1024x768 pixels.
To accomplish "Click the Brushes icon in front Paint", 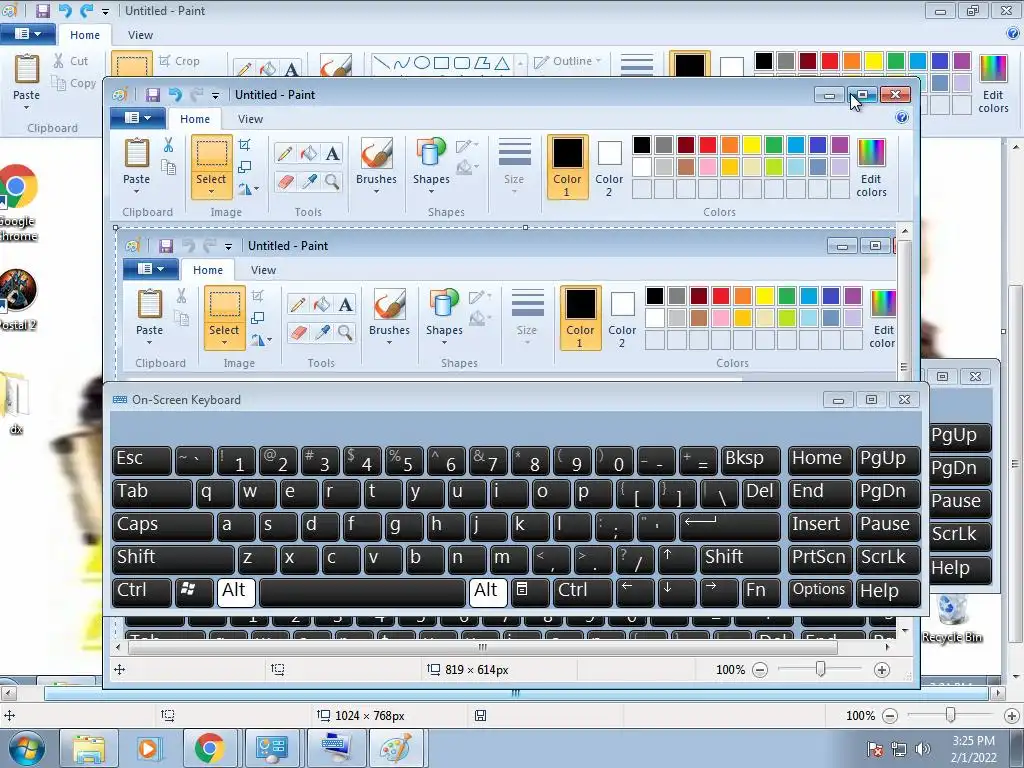I will (376, 154).
